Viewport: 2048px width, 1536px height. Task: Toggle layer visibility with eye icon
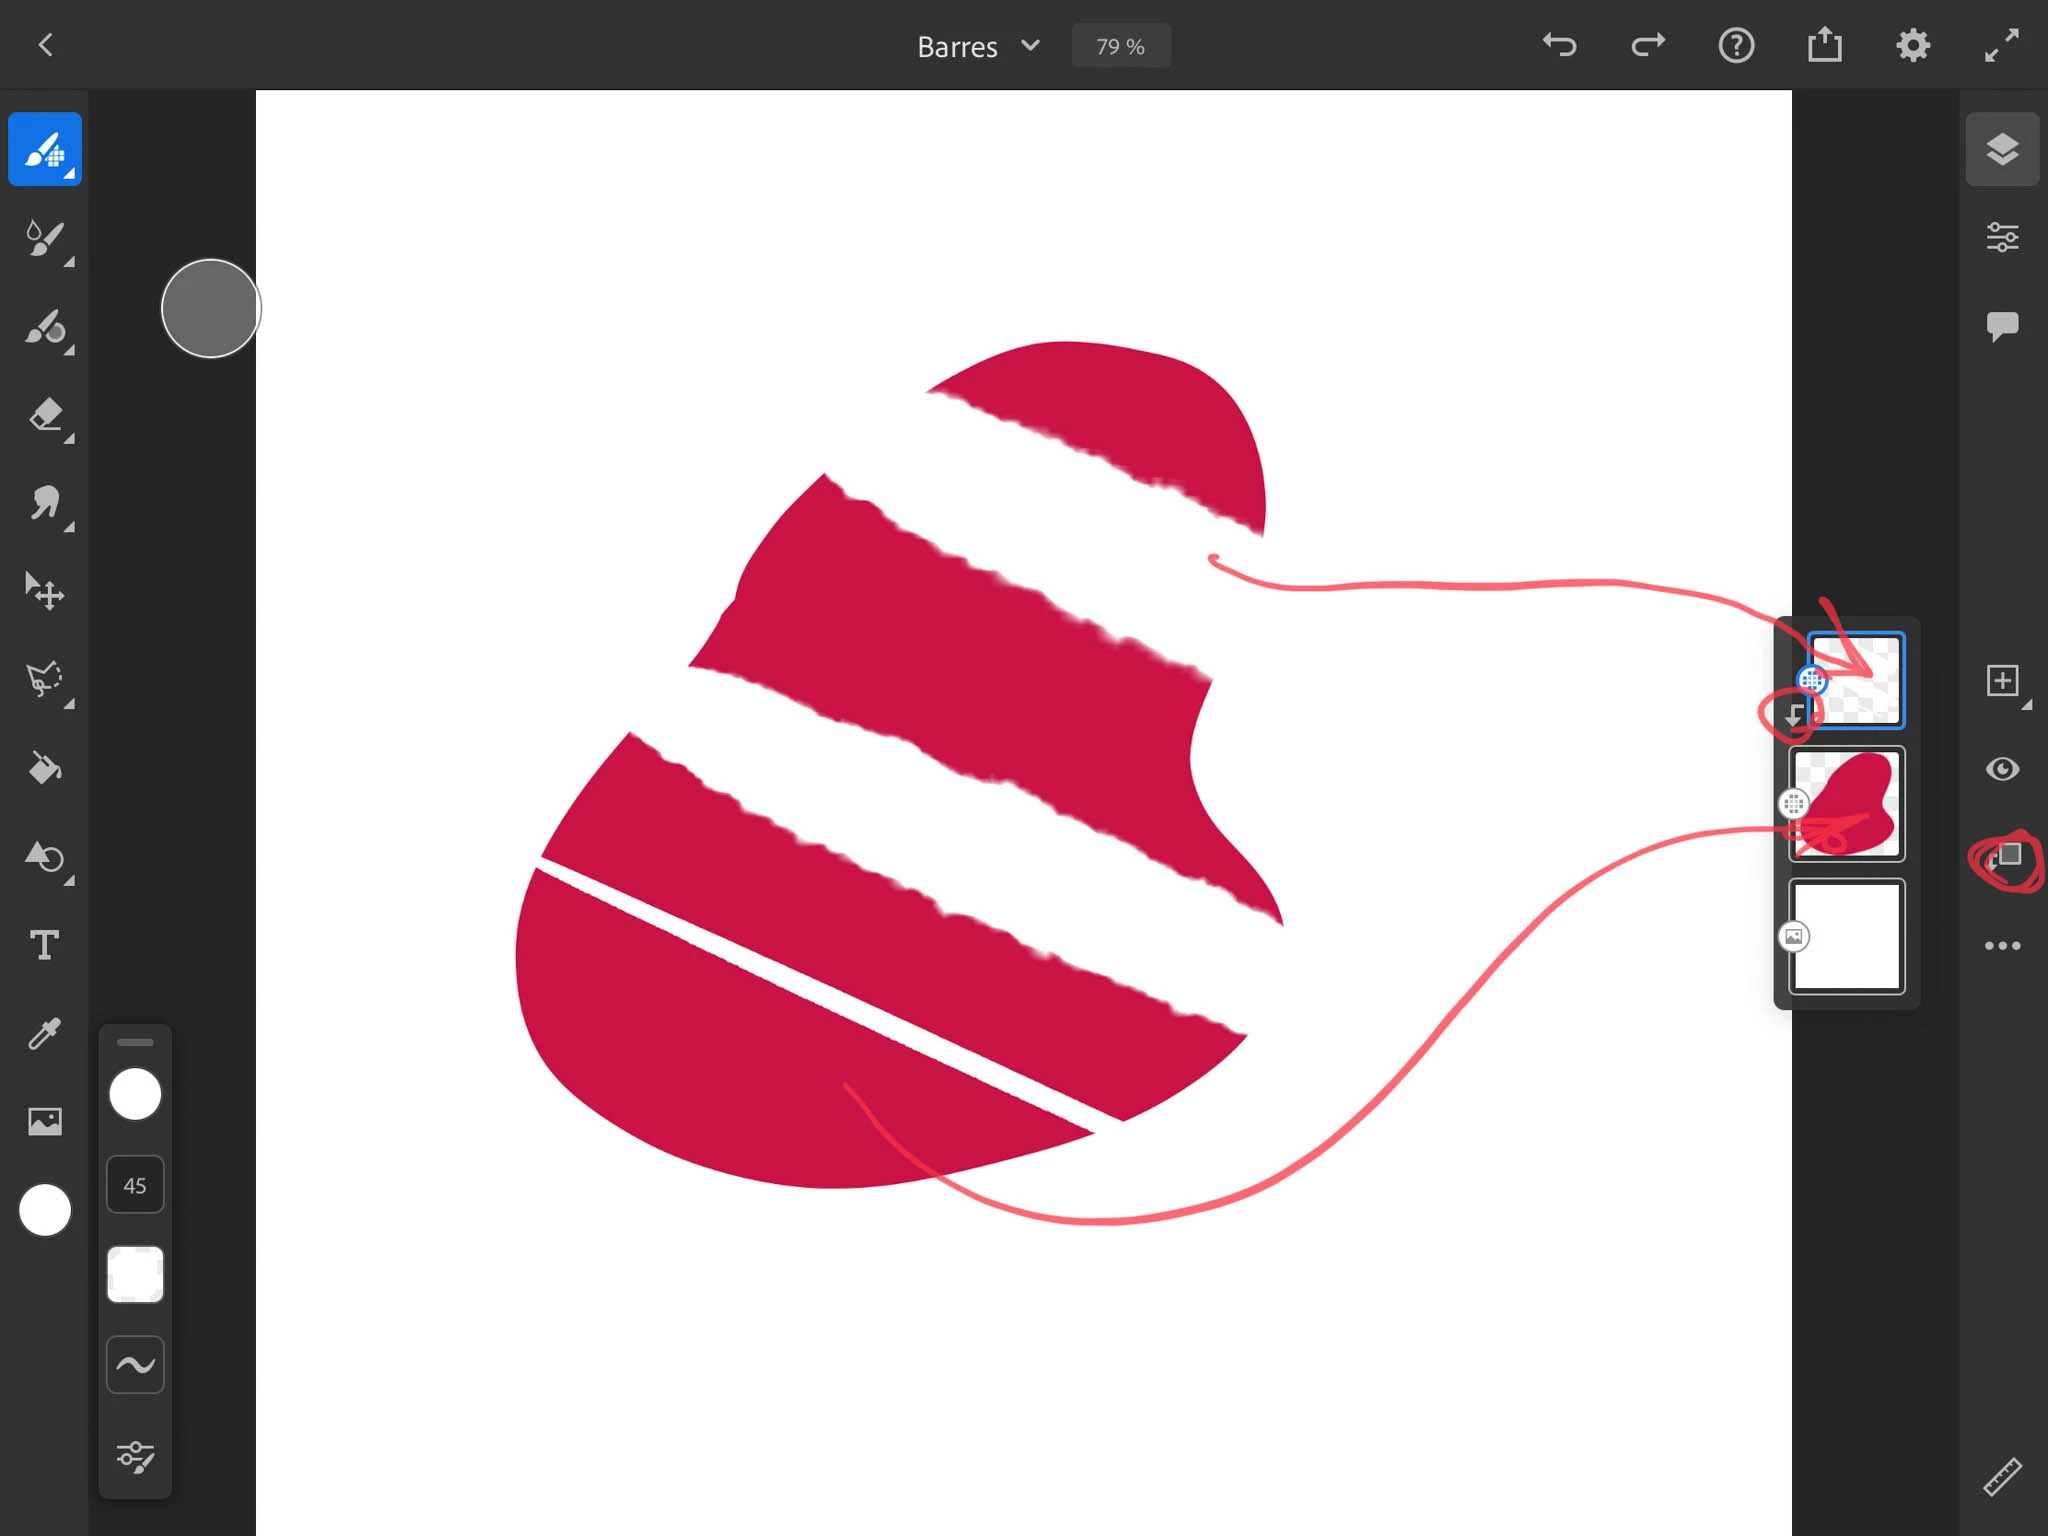2002,769
